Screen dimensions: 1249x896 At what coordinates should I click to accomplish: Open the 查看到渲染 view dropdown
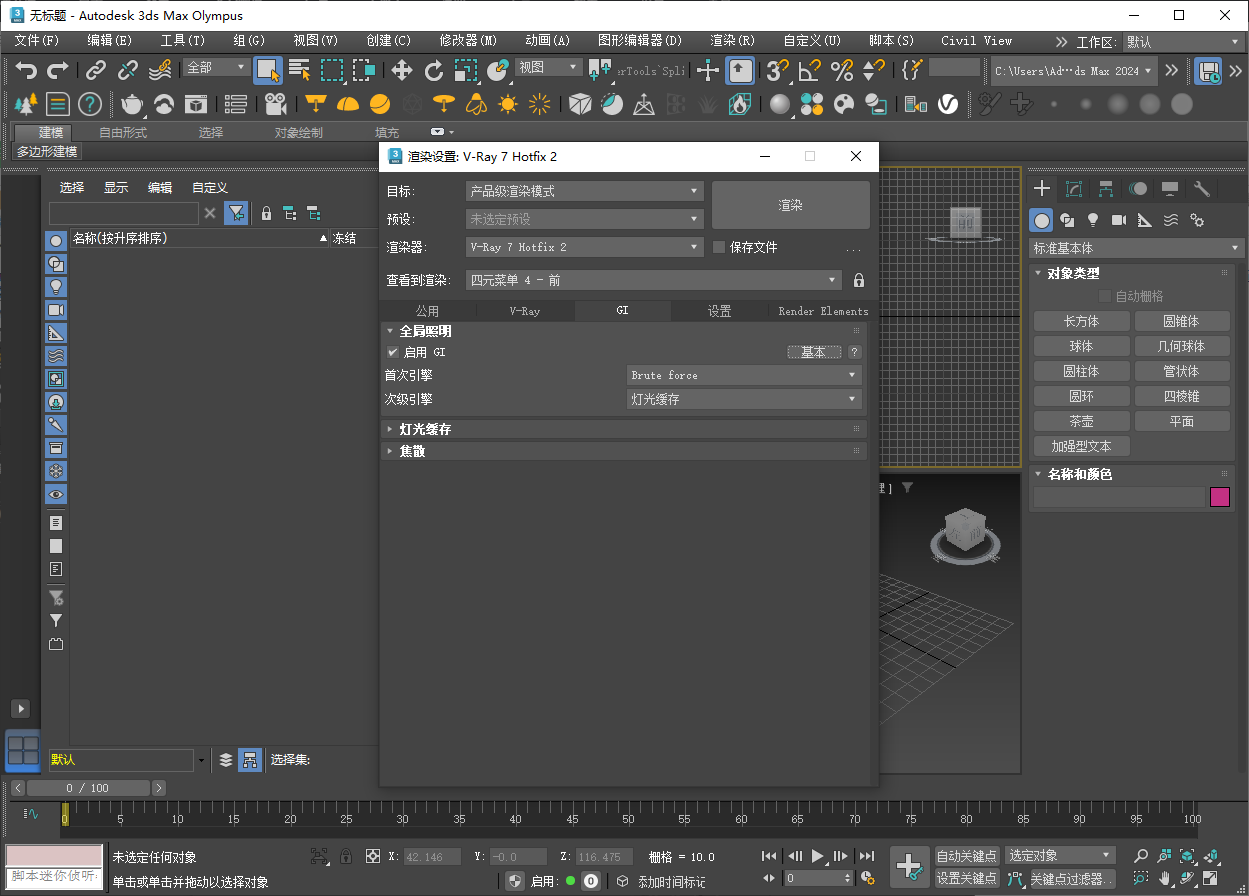tap(654, 281)
